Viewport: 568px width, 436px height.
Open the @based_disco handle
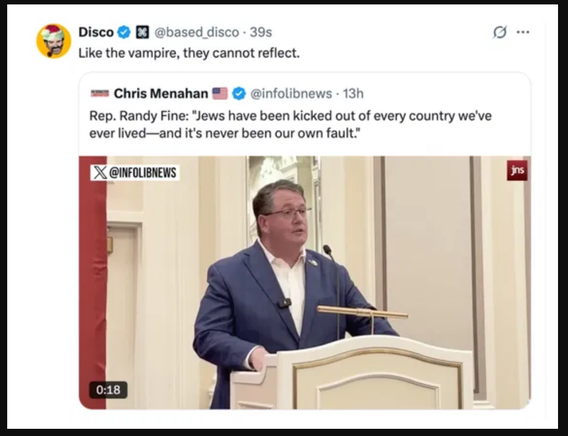(197, 32)
